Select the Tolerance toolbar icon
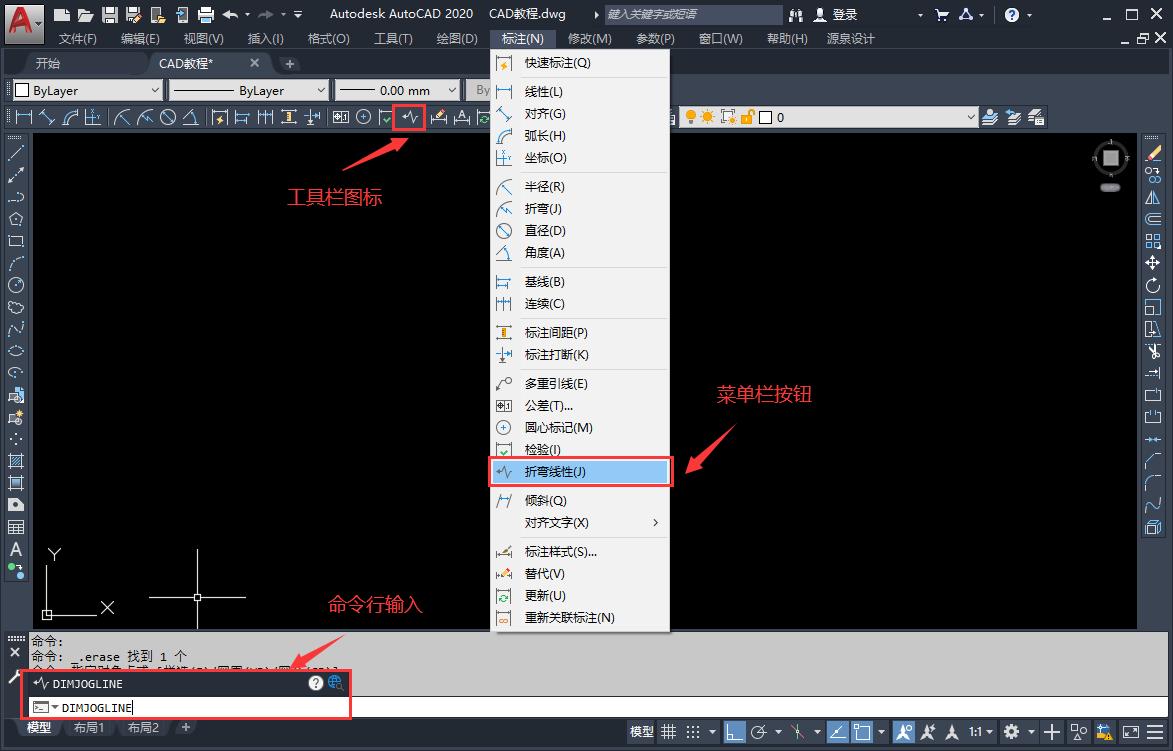 click(340, 117)
